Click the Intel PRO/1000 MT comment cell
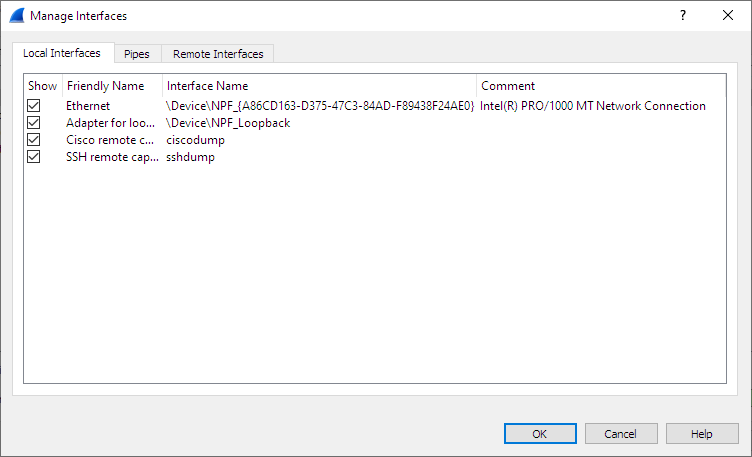Viewport: 752px width, 457px height. point(593,106)
